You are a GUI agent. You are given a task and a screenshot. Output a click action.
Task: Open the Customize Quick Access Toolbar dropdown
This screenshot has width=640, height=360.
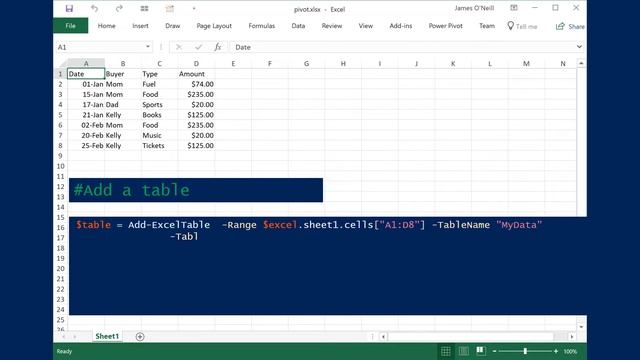194,9
